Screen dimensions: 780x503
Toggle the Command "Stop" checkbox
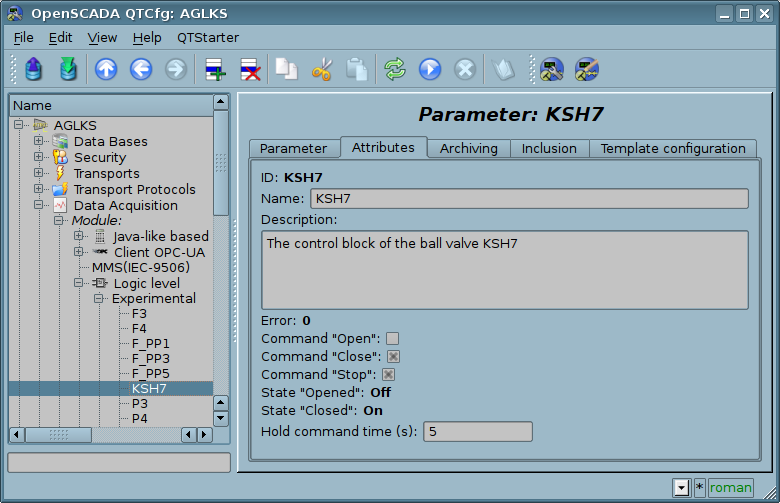389,375
